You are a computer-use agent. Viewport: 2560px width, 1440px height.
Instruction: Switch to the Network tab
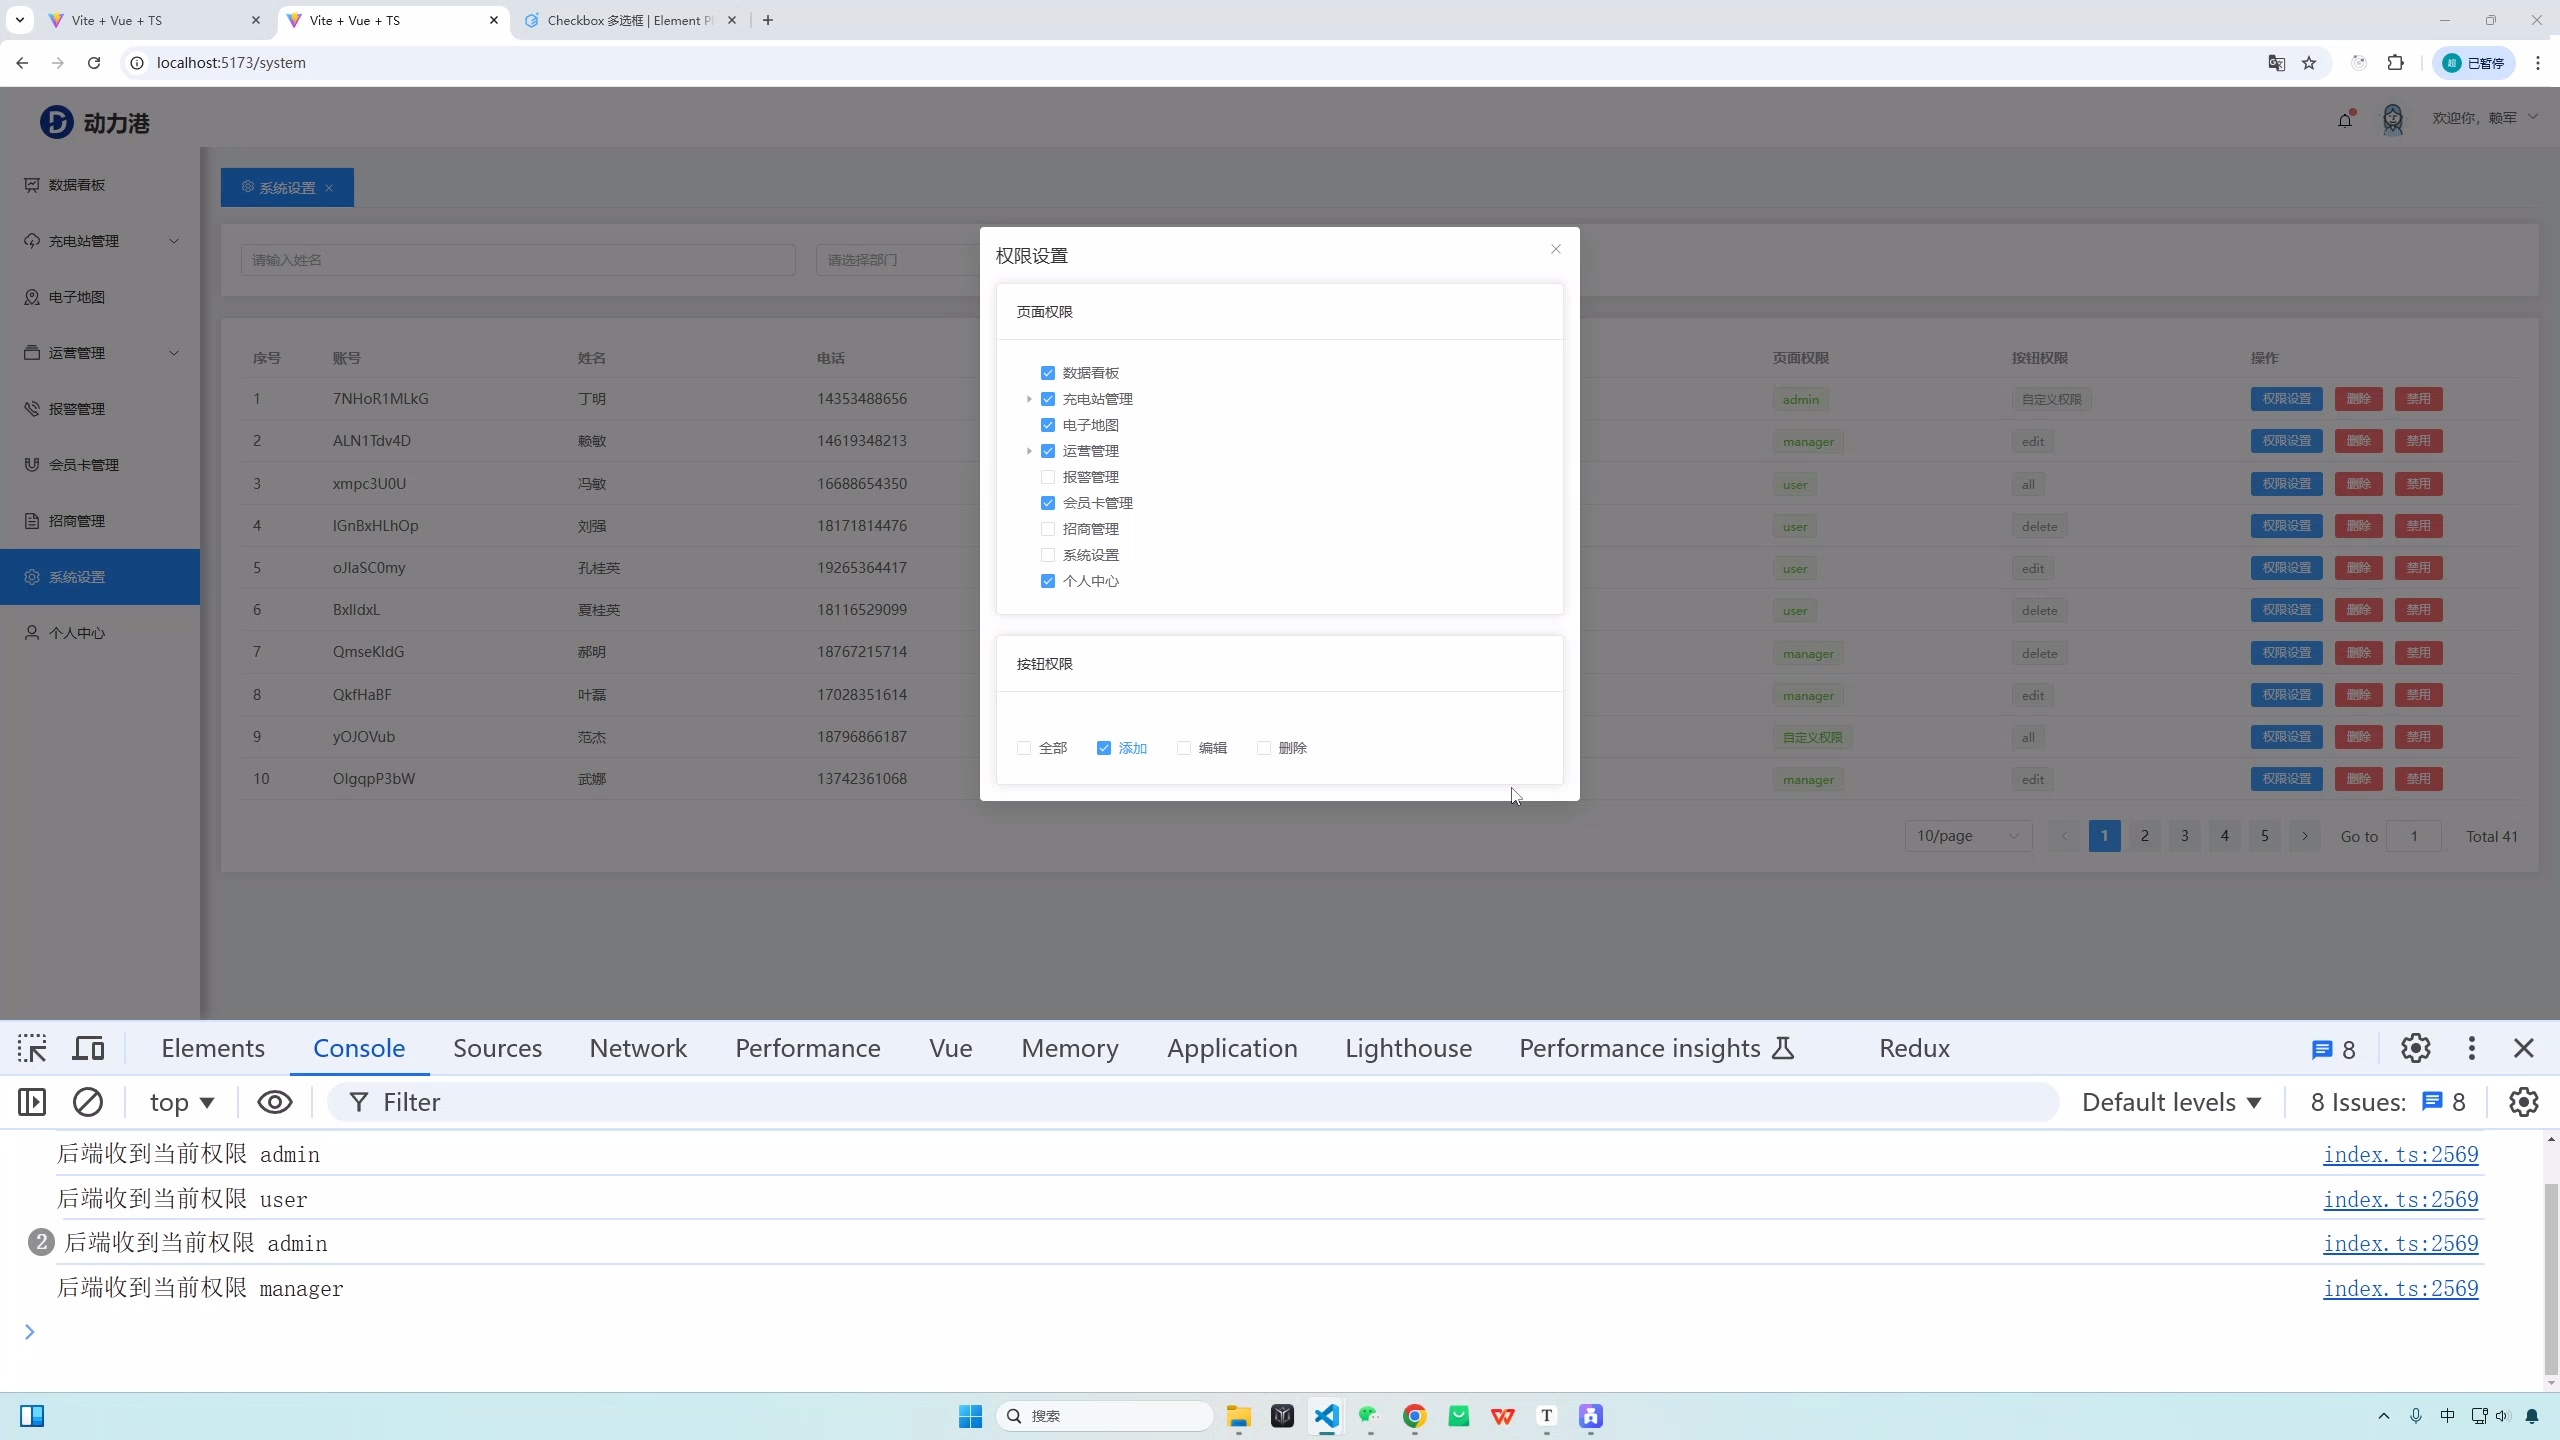638,1048
